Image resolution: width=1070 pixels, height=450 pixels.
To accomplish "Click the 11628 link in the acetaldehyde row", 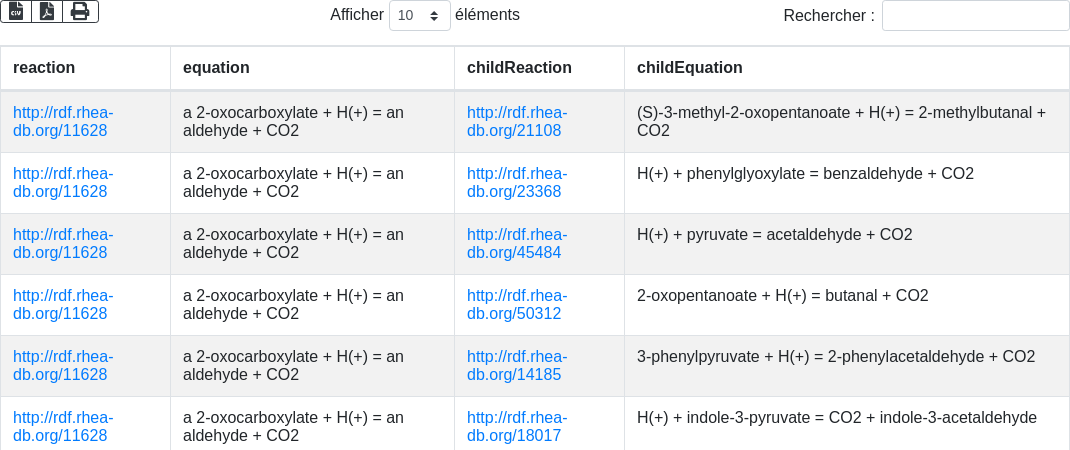I will (x=62, y=244).
